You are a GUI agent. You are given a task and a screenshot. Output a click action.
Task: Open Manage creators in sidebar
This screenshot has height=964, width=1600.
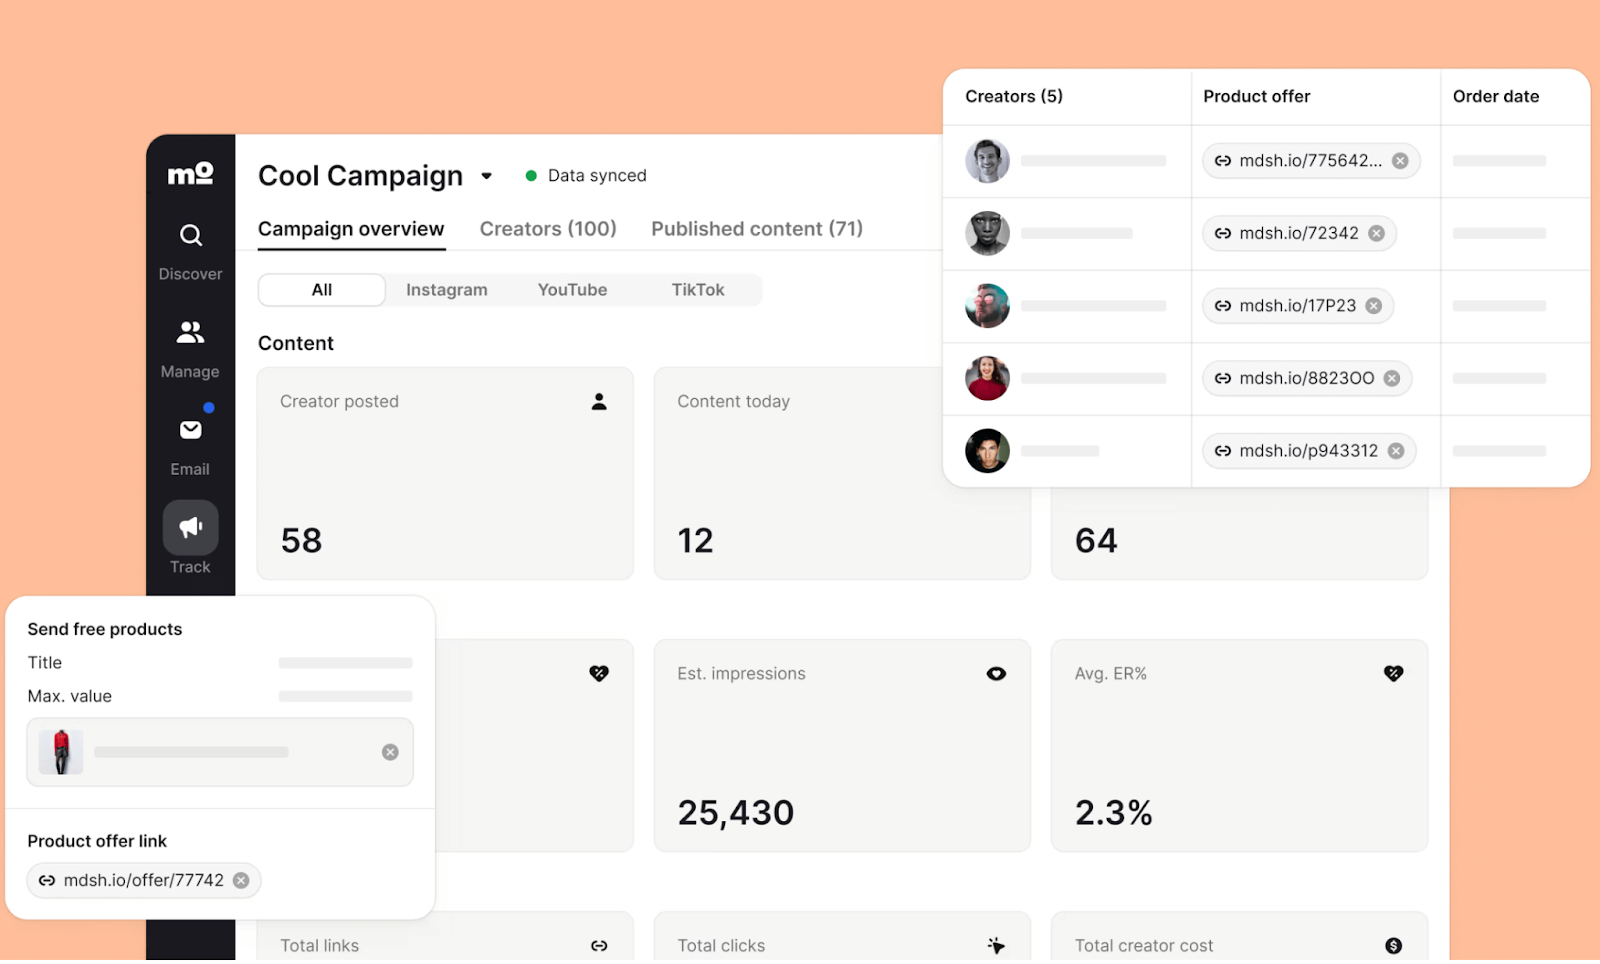(x=190, y=349)
